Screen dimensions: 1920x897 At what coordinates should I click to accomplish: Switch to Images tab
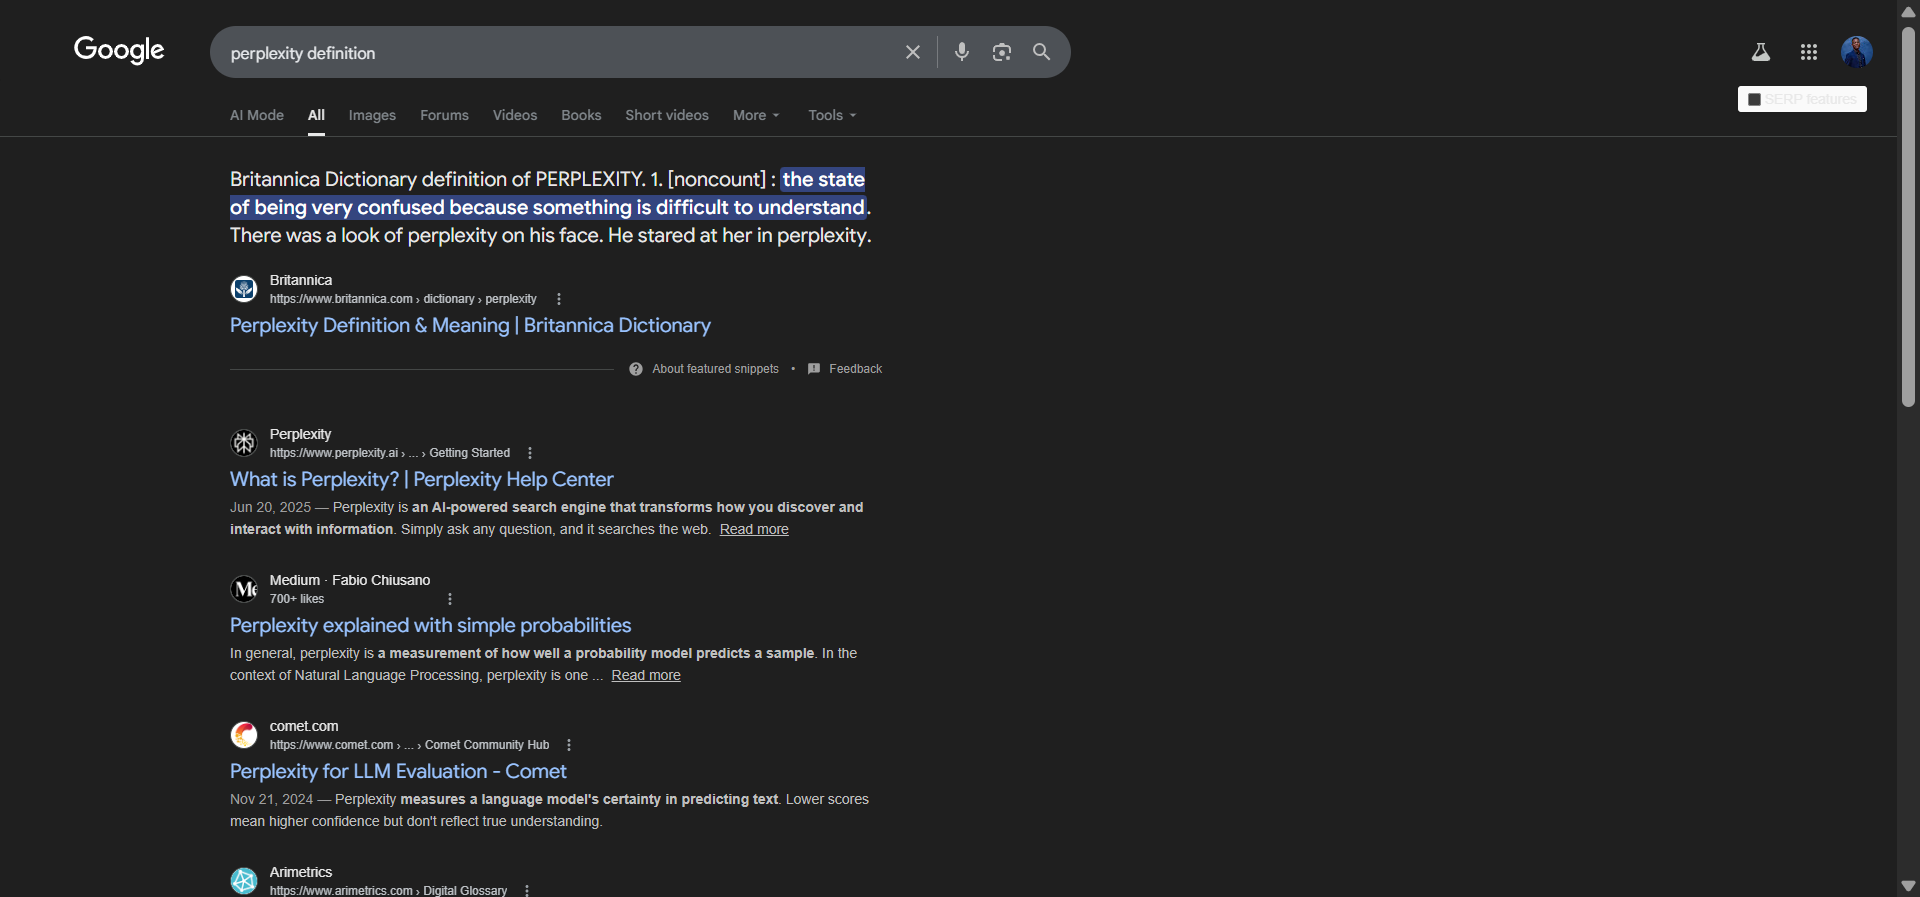pyautogui.click(x=372, y=115)
